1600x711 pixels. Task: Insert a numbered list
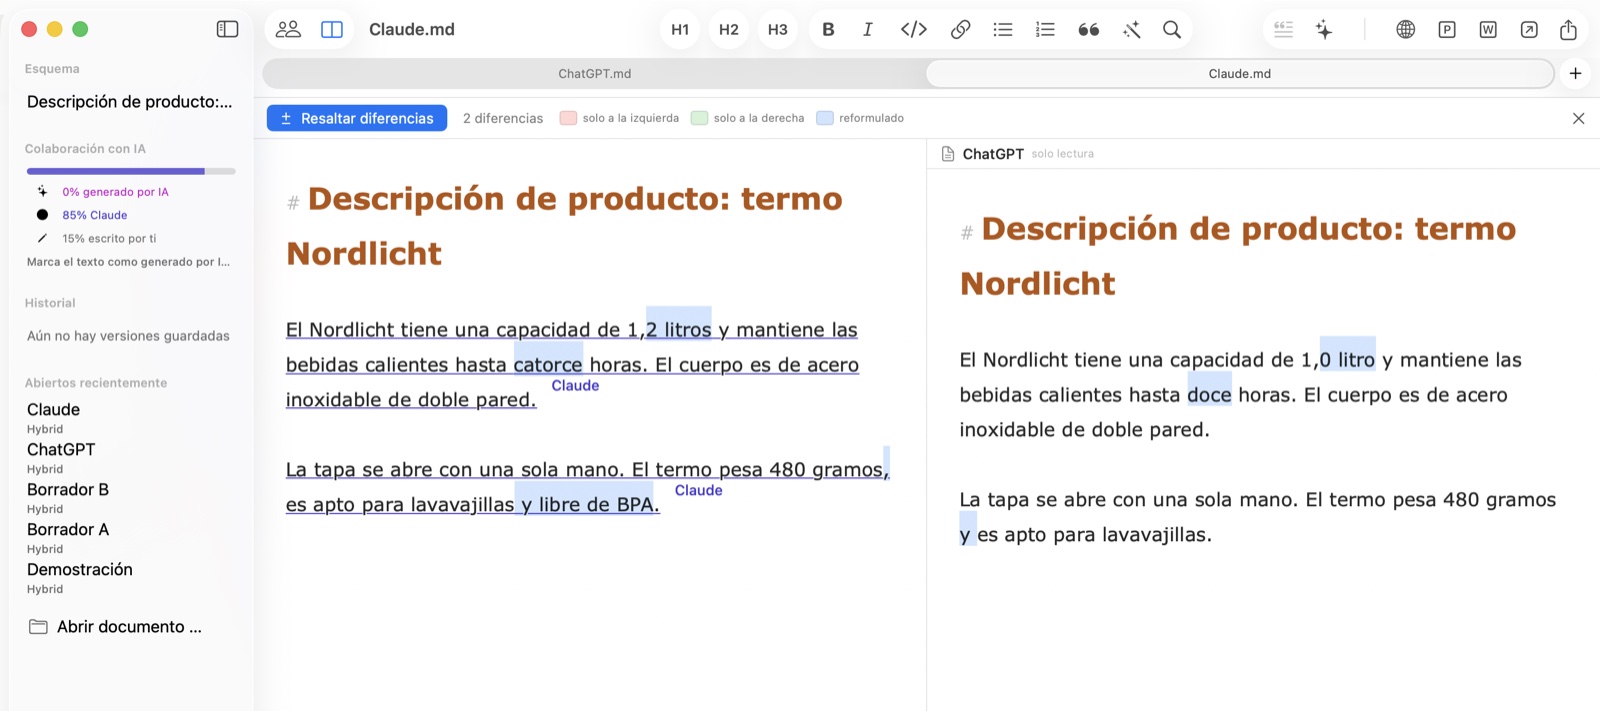click(x=1045, y=29)
